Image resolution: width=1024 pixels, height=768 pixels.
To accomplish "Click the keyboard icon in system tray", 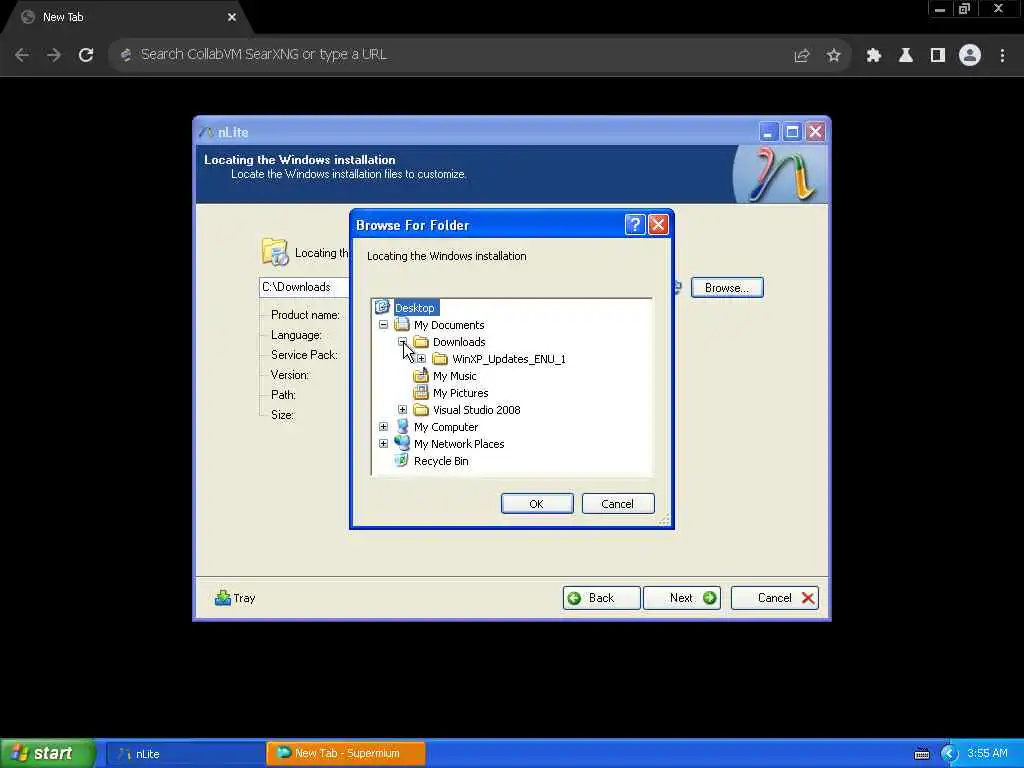I will (921, 754).
